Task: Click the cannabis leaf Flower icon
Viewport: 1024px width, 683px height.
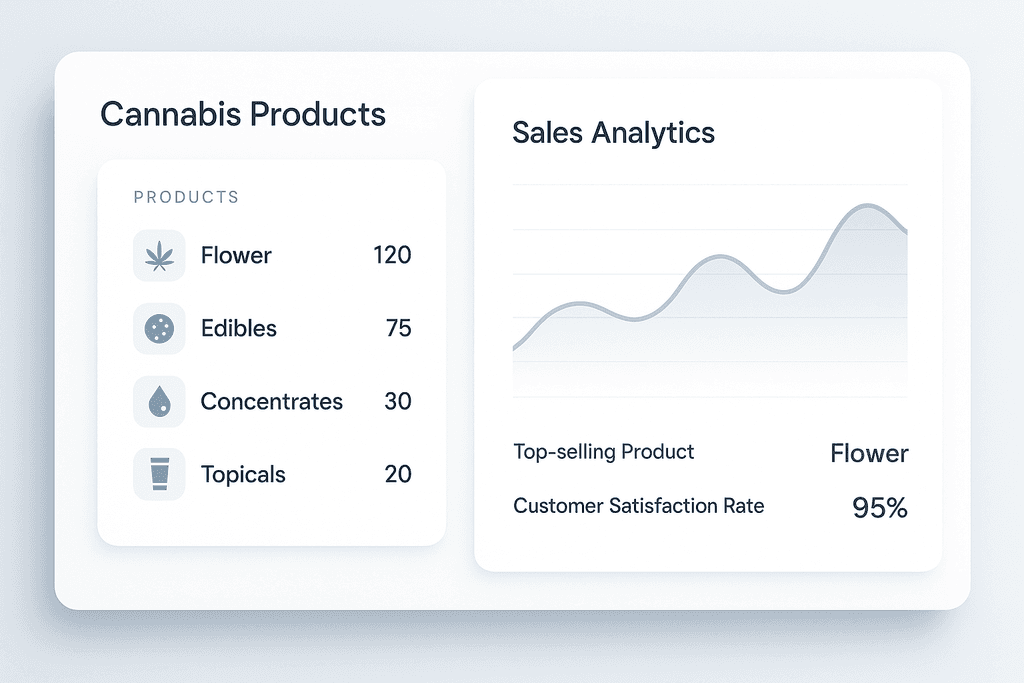Action: tap(159, 256)
